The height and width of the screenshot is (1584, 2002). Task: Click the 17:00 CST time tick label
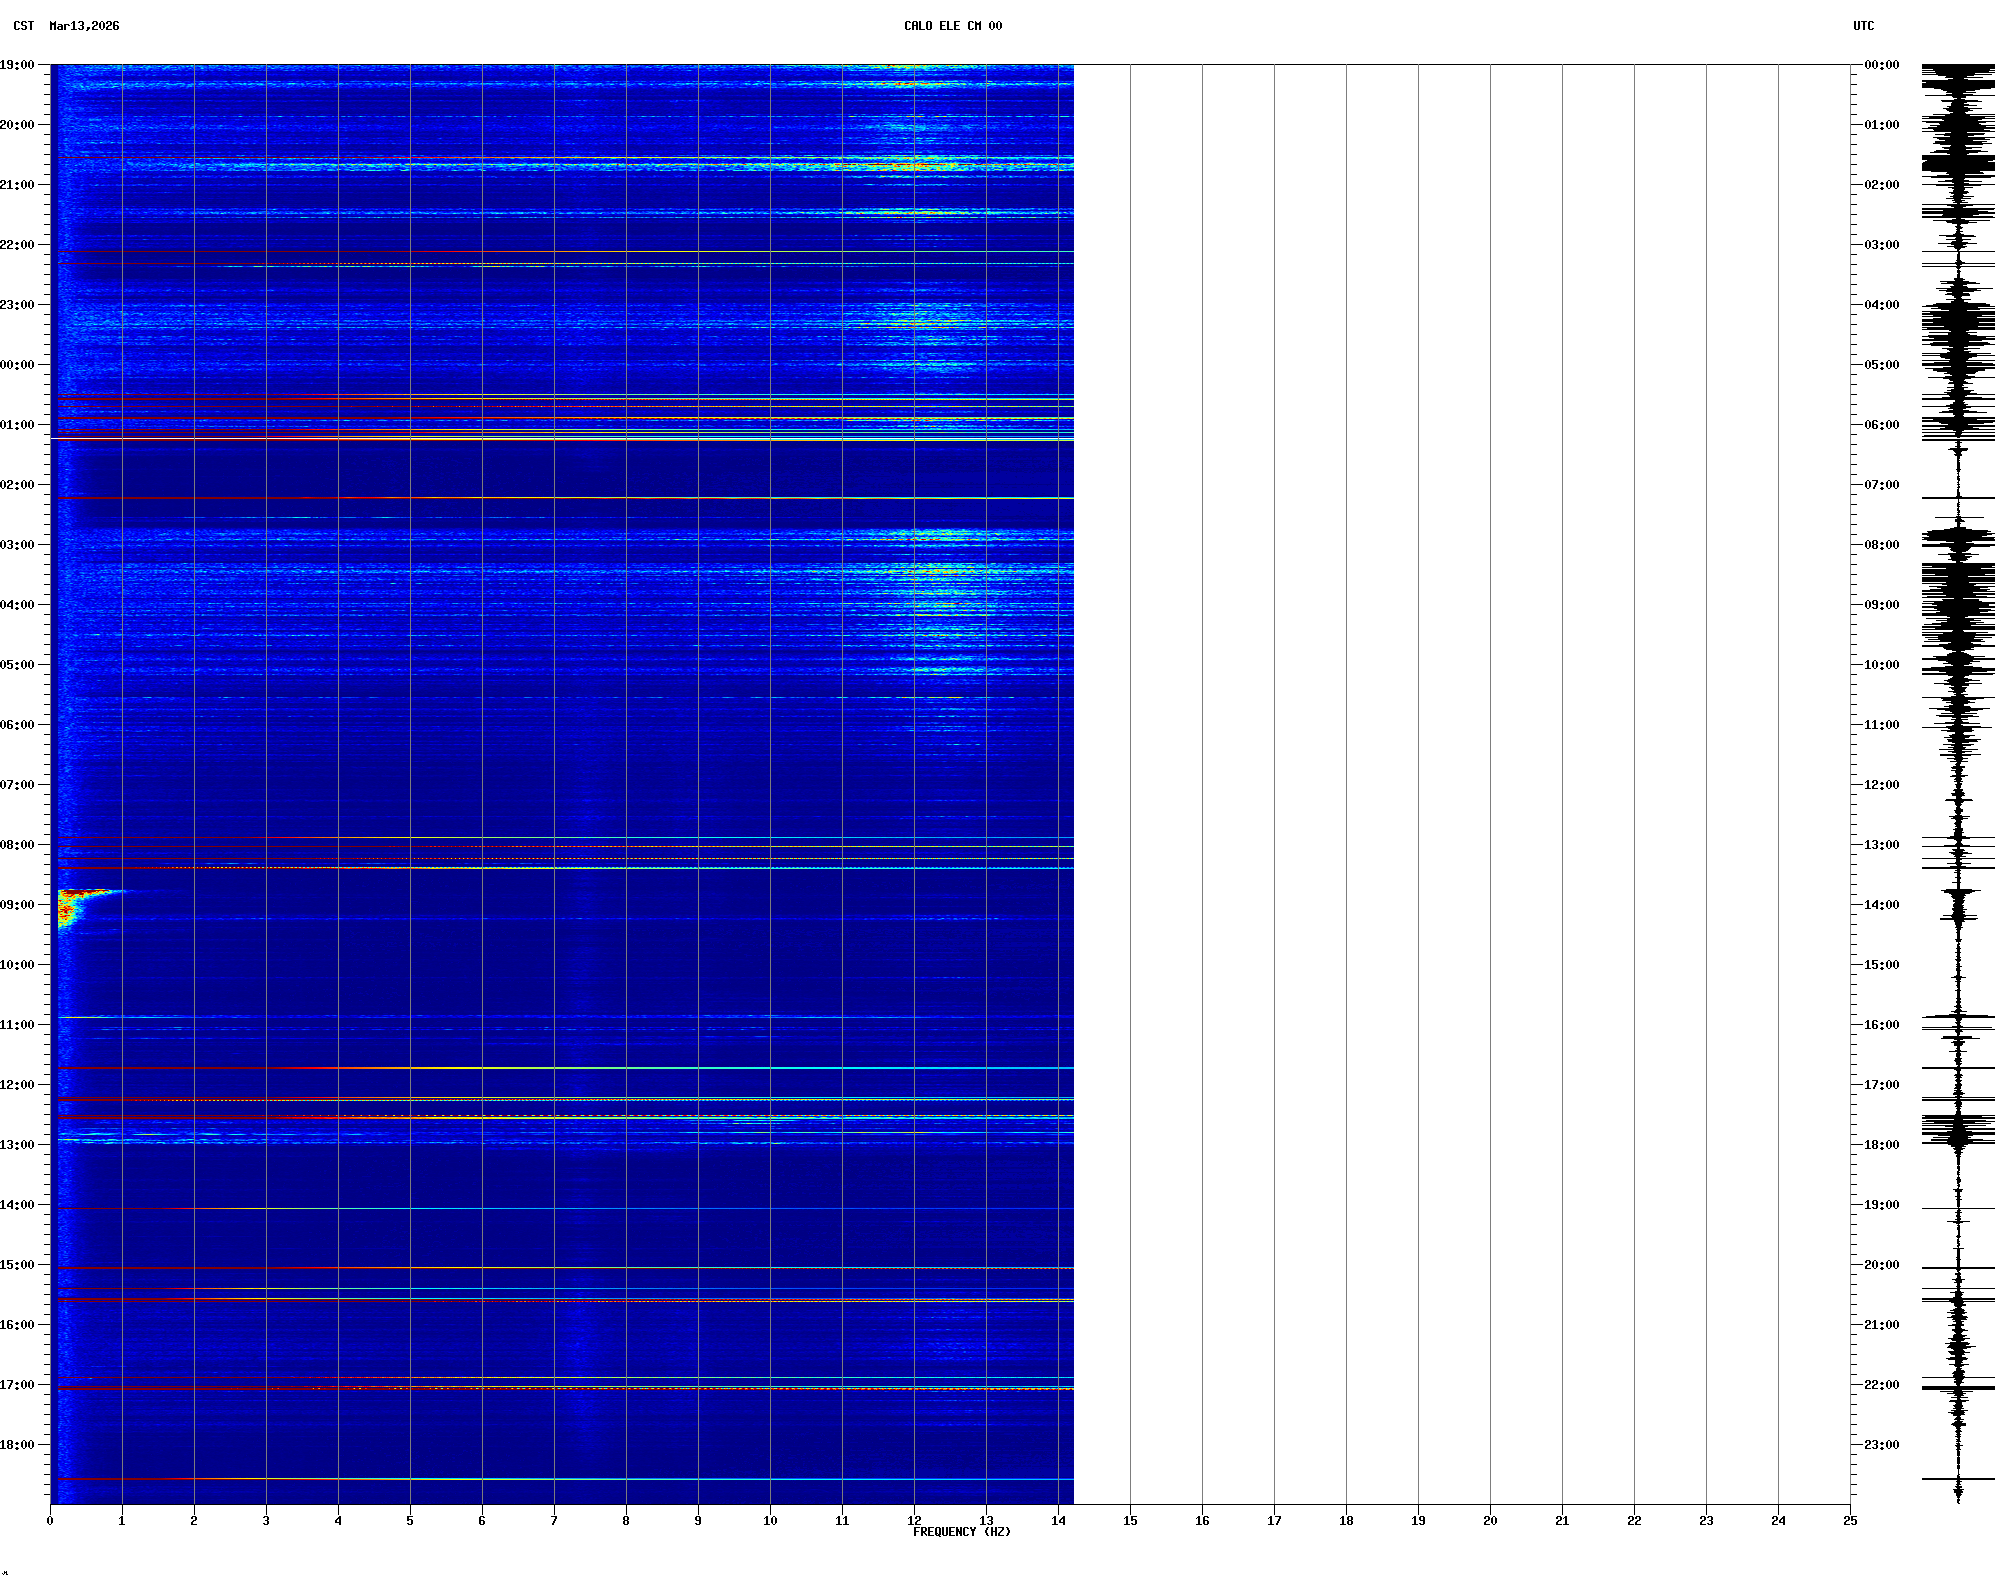(17, 1385)
